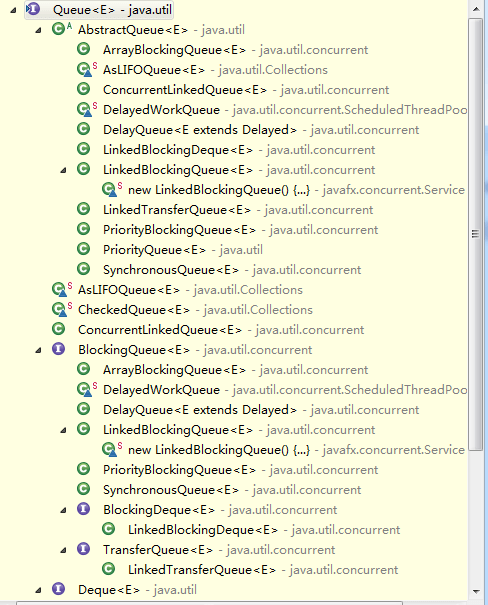The image size is (488, 605).
Task: Click the Queue<E> interface icon
Action: point(33,9)
